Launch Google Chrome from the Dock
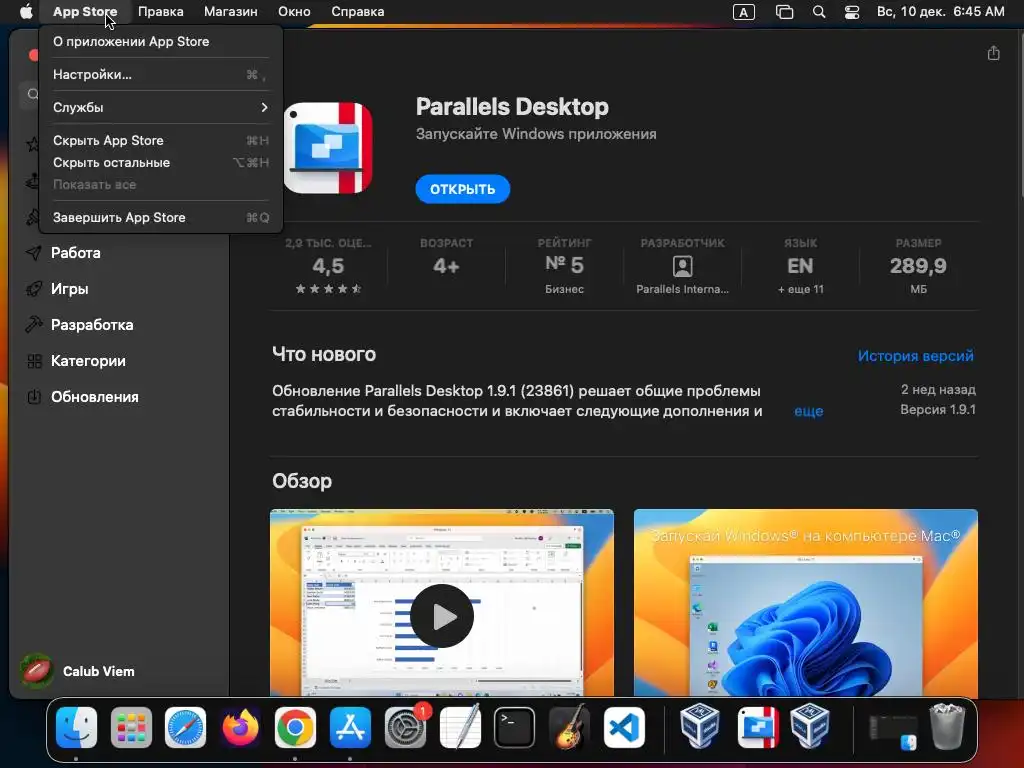1024x768 pixels. tap(295, 727)
